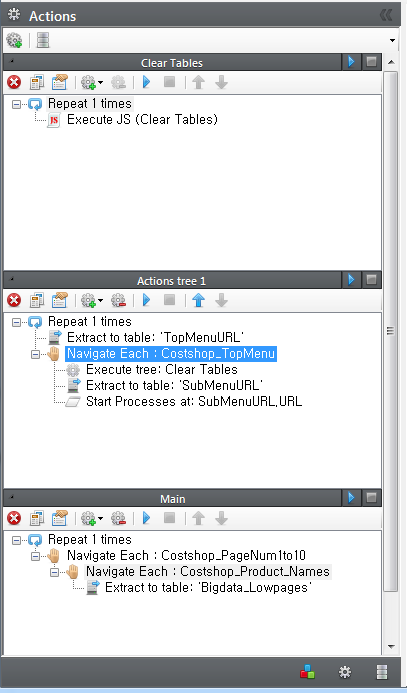The width and height of the screenshot is (407, 693).
Task: Run Actions tree 1 from its header play button
Action: pyautogui.click(x=351, y=280)
